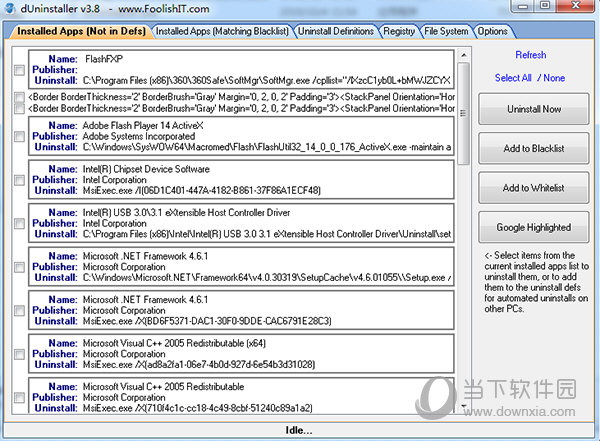
Task: Select MsiExec.exe /X{ad8a2fa1 uninstall string
Action: tap(199, 364)
